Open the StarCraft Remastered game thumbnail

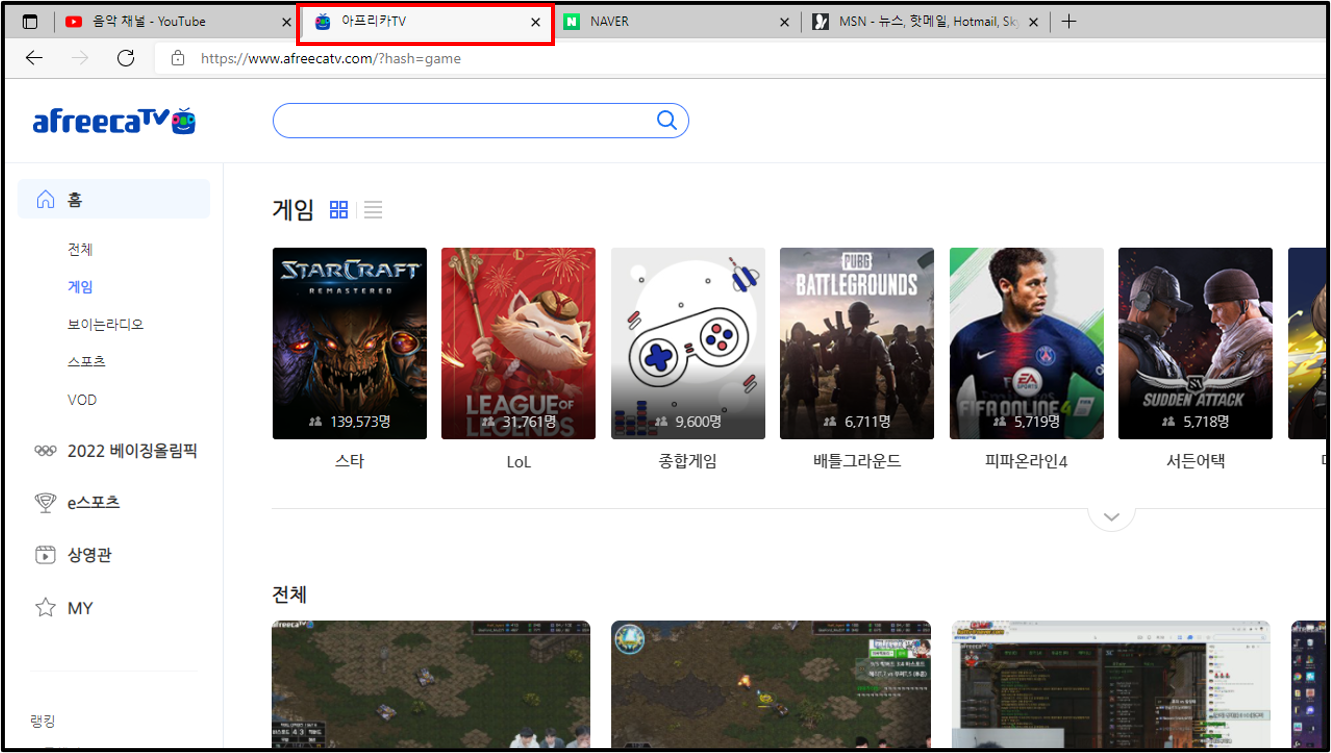(350, 343)
